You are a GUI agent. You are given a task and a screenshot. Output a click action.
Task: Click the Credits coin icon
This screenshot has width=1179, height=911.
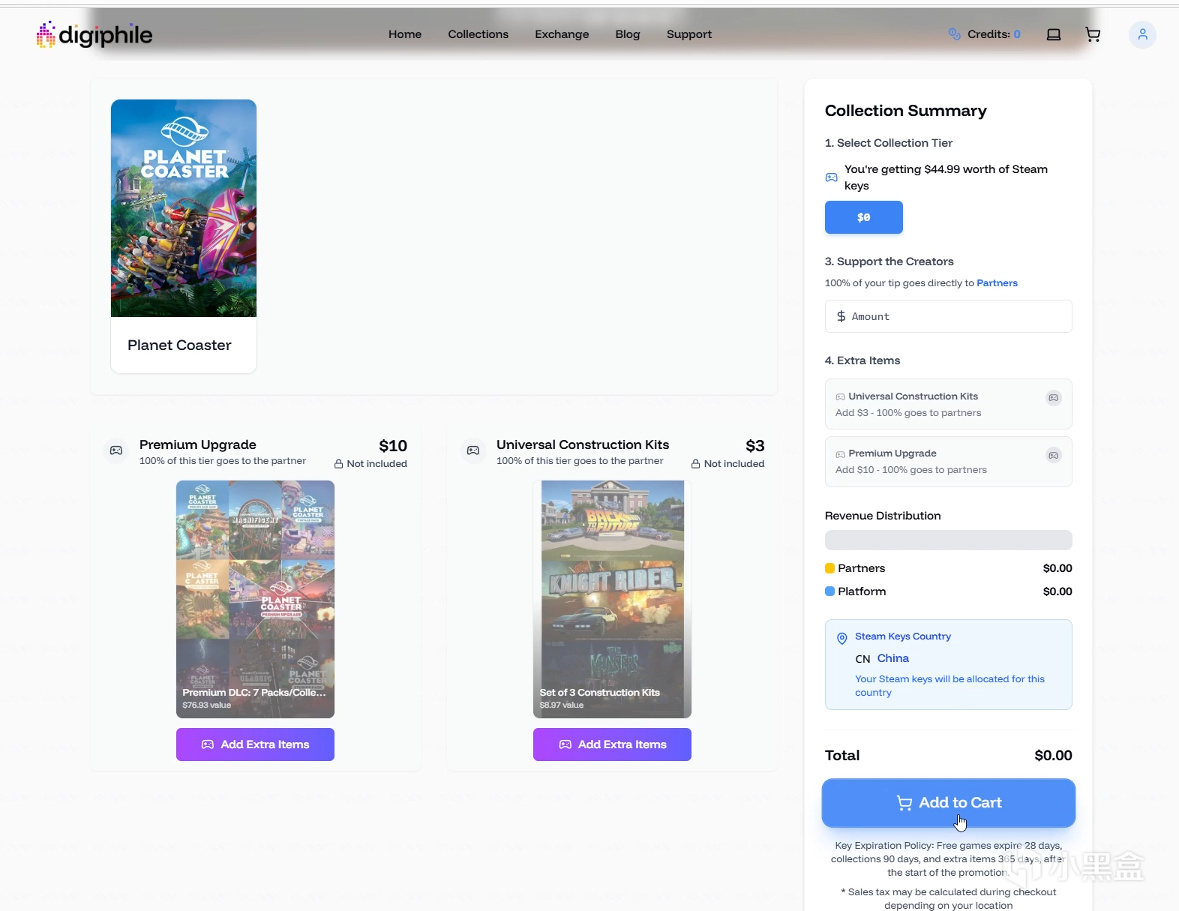click(954, 34)
